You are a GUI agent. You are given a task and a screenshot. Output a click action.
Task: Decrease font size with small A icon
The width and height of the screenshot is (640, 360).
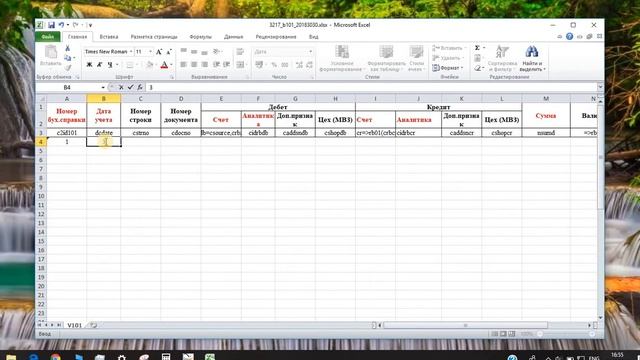tap(169, 52)
